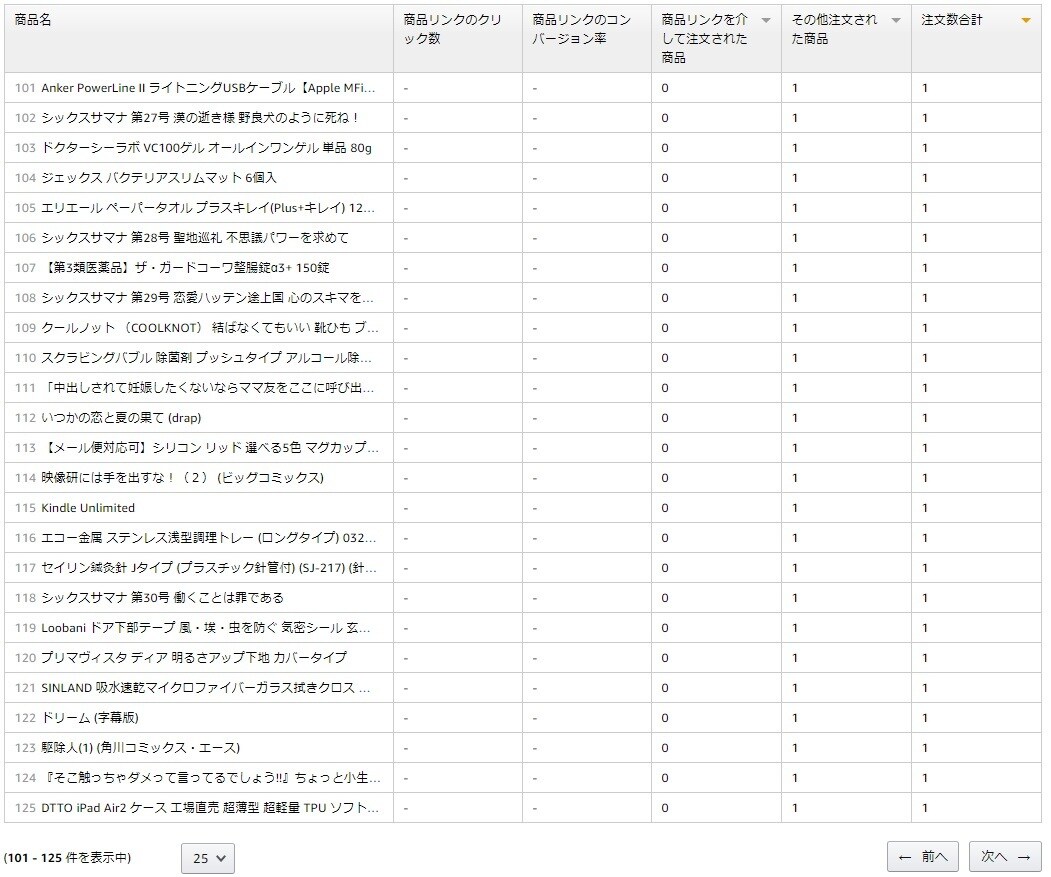Select row 105 エリエール ペーパータオル
Image resolution: width=1051 pixels, height=877 pixels.
523,208
